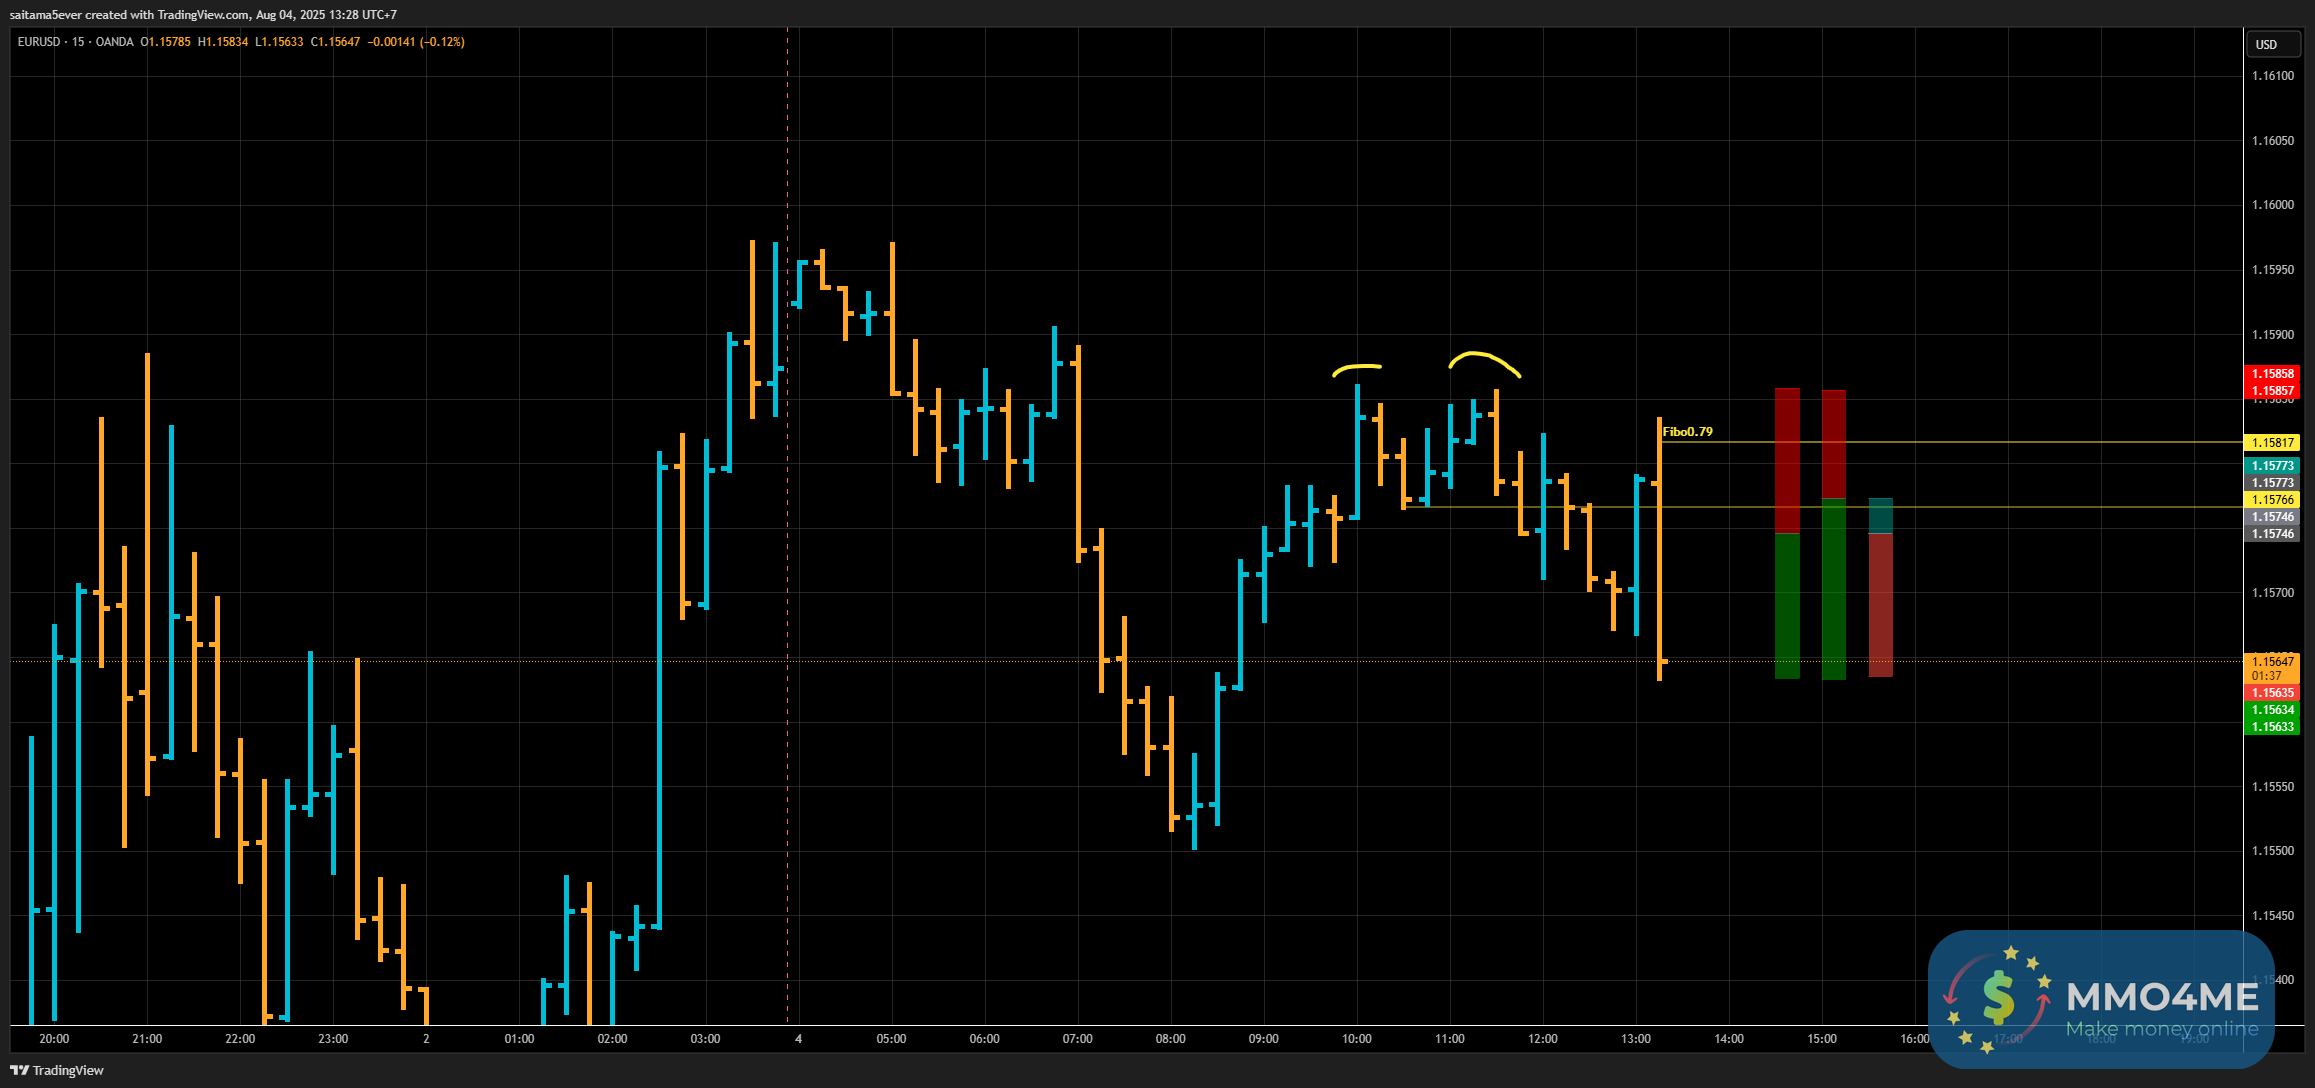Click the OANDA broker name in legend
The height and width of the screenshot is (1088, 2315).
coord(115,42)
